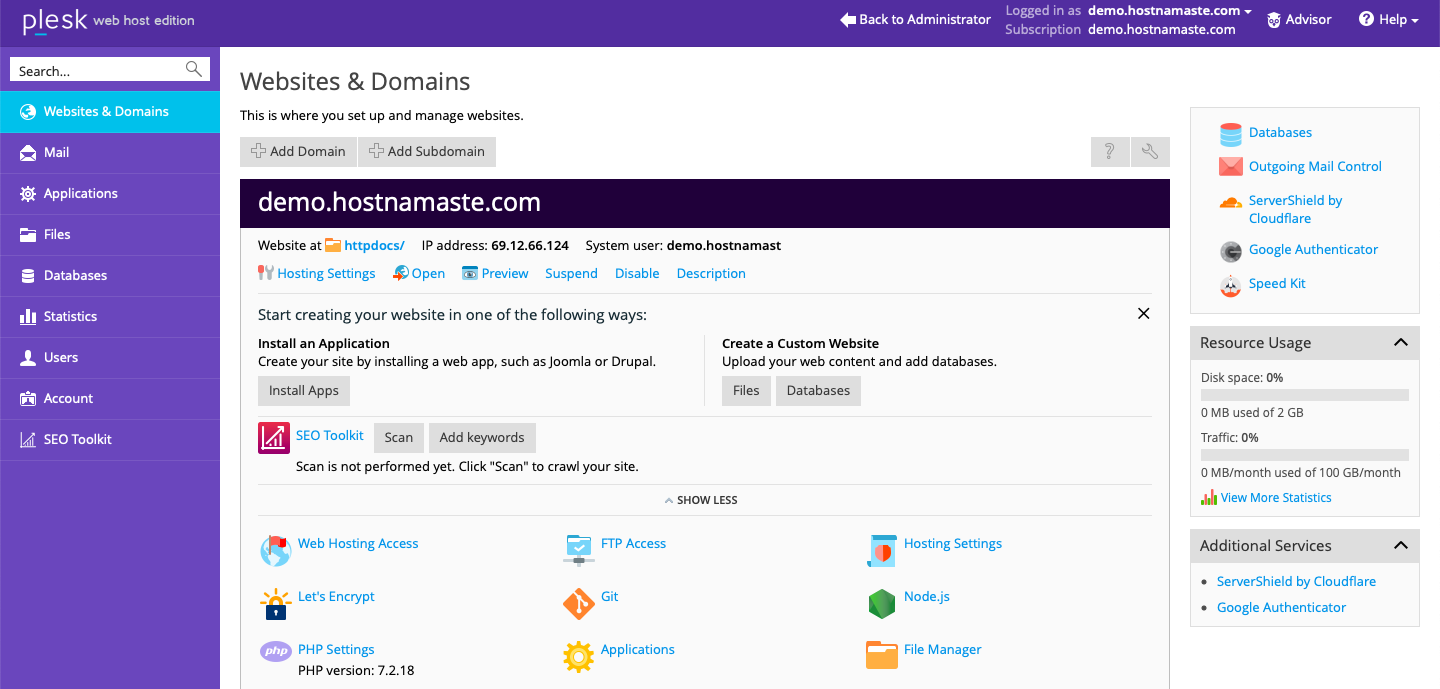Click the Applications gear icon in grid

tap(579, 656)
